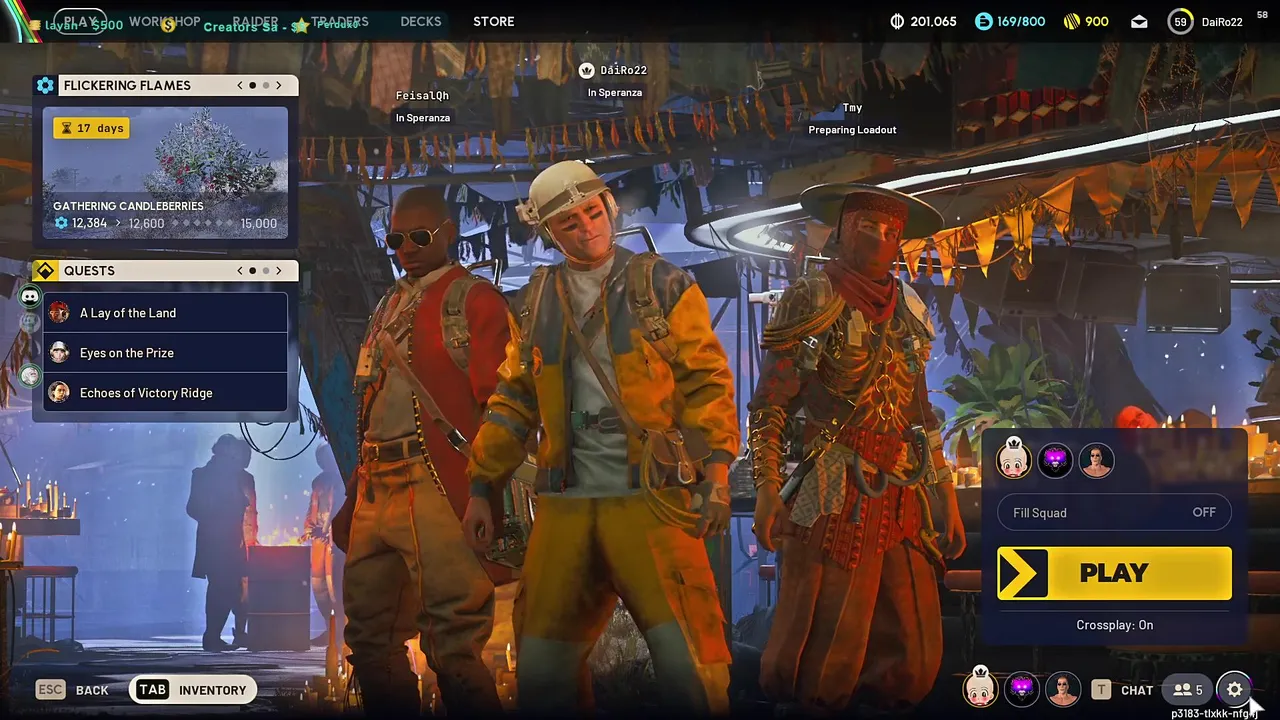This screenshot has height=720, width=1280.
Task: Toggle the Crossplay: On setting
Action: point(1114,625)
